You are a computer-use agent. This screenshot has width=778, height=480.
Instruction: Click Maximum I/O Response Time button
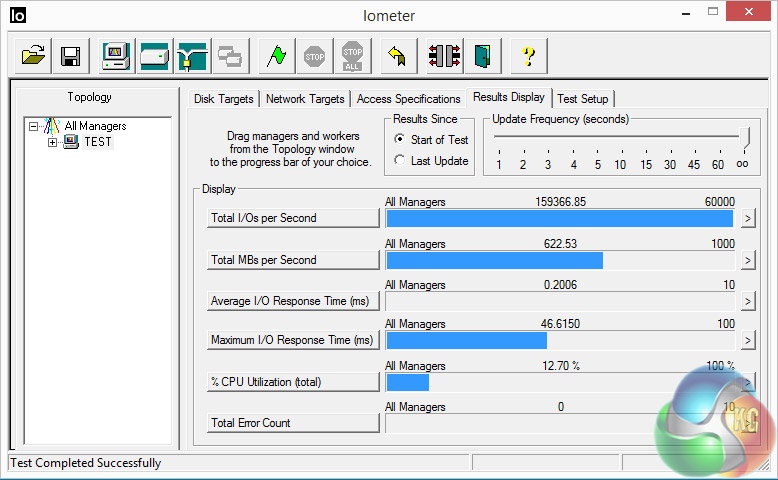click(x=293, y=340)
